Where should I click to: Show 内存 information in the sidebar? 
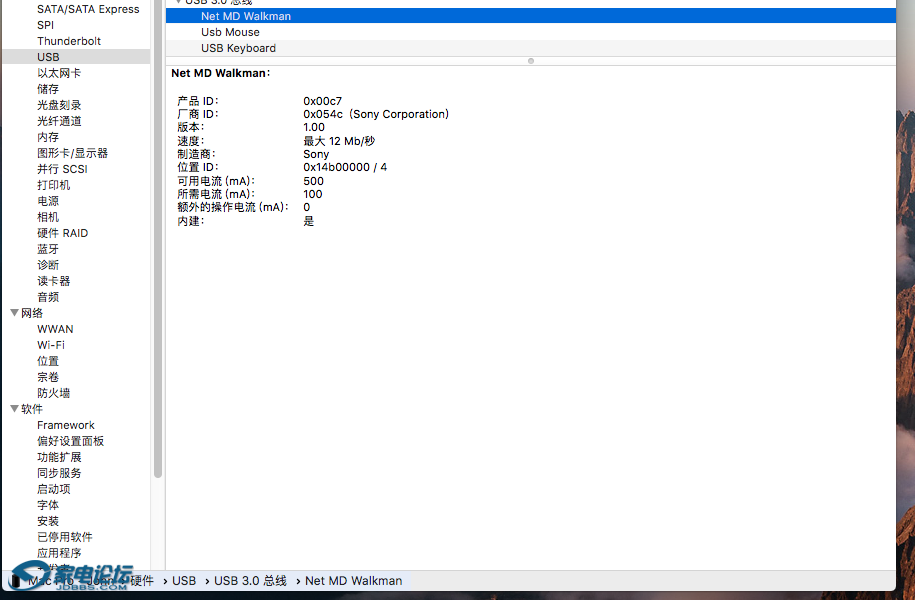coord(48,137)
